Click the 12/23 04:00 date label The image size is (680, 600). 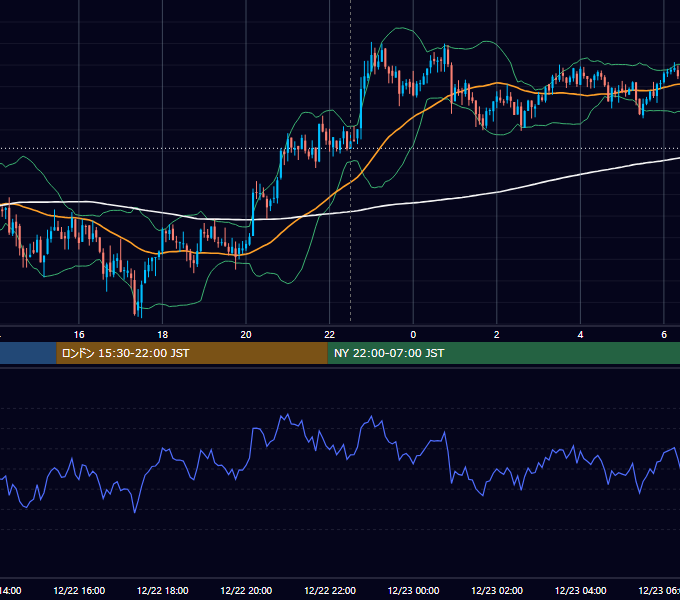[581, 590]
